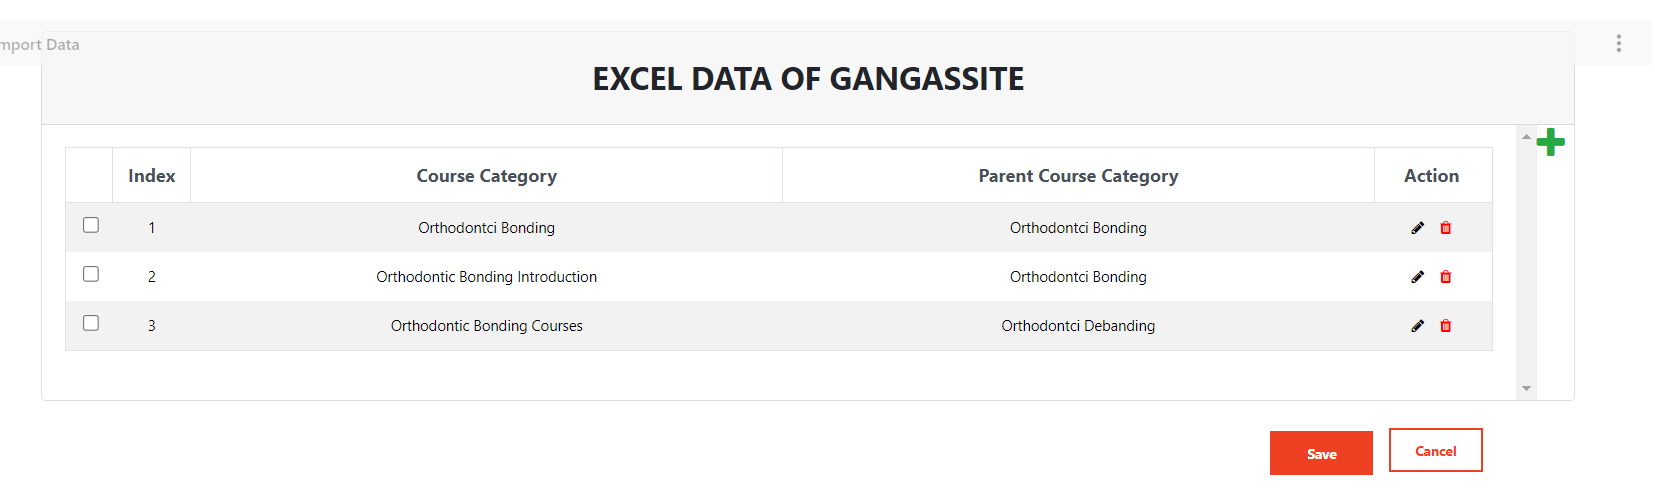Image resolution: width=1655 pixels, height=491 pixels.
Task: Click the Action column header
Action: point(1431,176)
